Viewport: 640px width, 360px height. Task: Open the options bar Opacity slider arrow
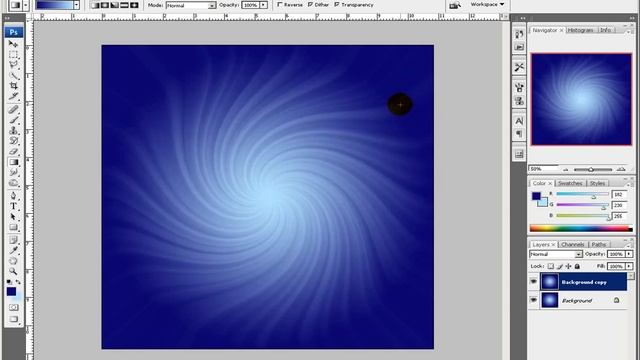click(264, 5)
